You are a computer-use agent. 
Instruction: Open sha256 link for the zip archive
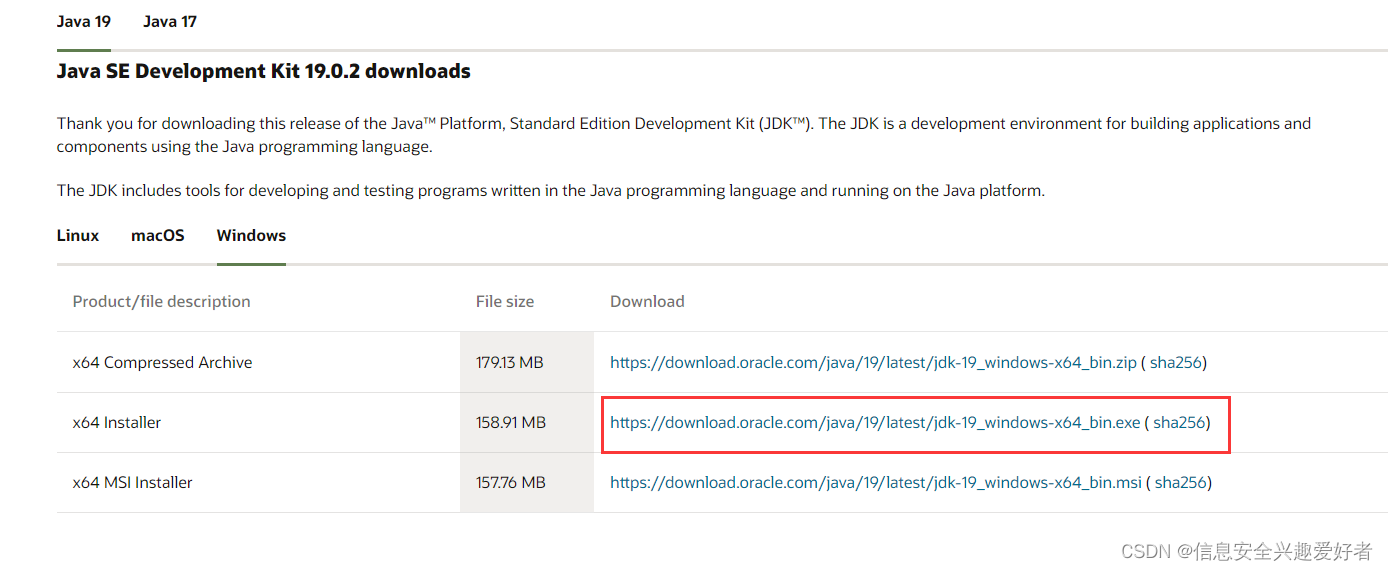click(x=1176, y=362)
